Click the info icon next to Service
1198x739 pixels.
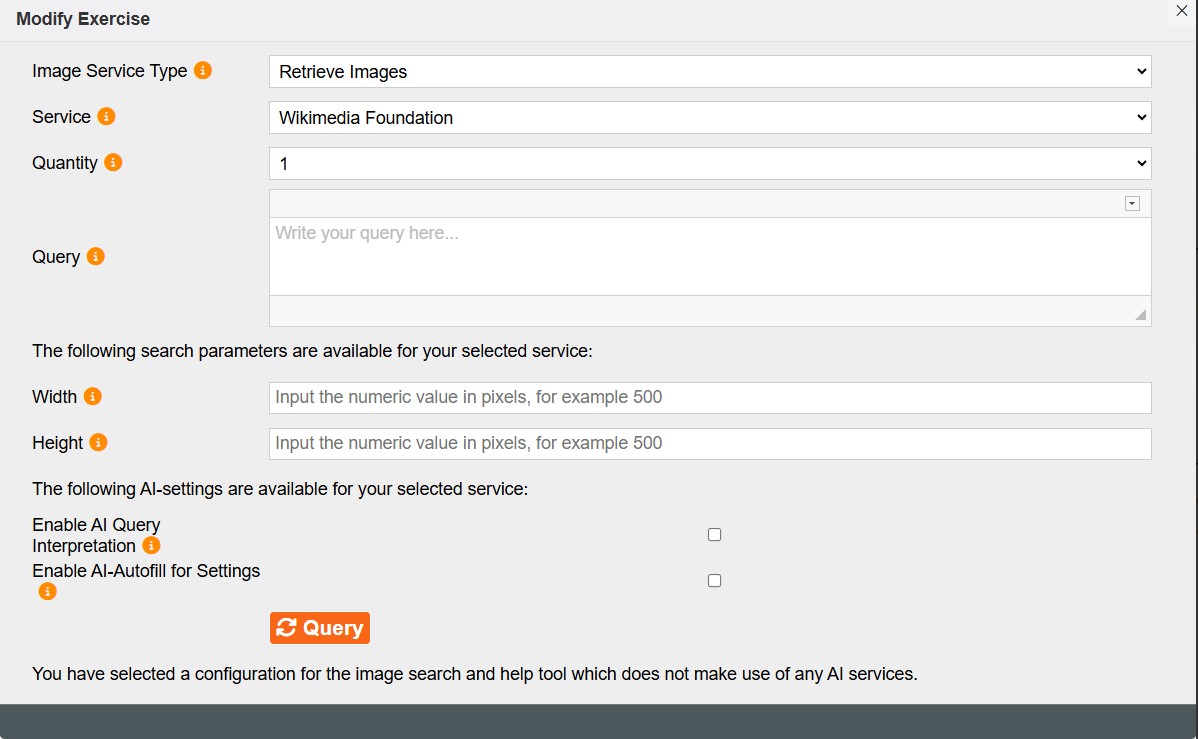coord(106,116)
